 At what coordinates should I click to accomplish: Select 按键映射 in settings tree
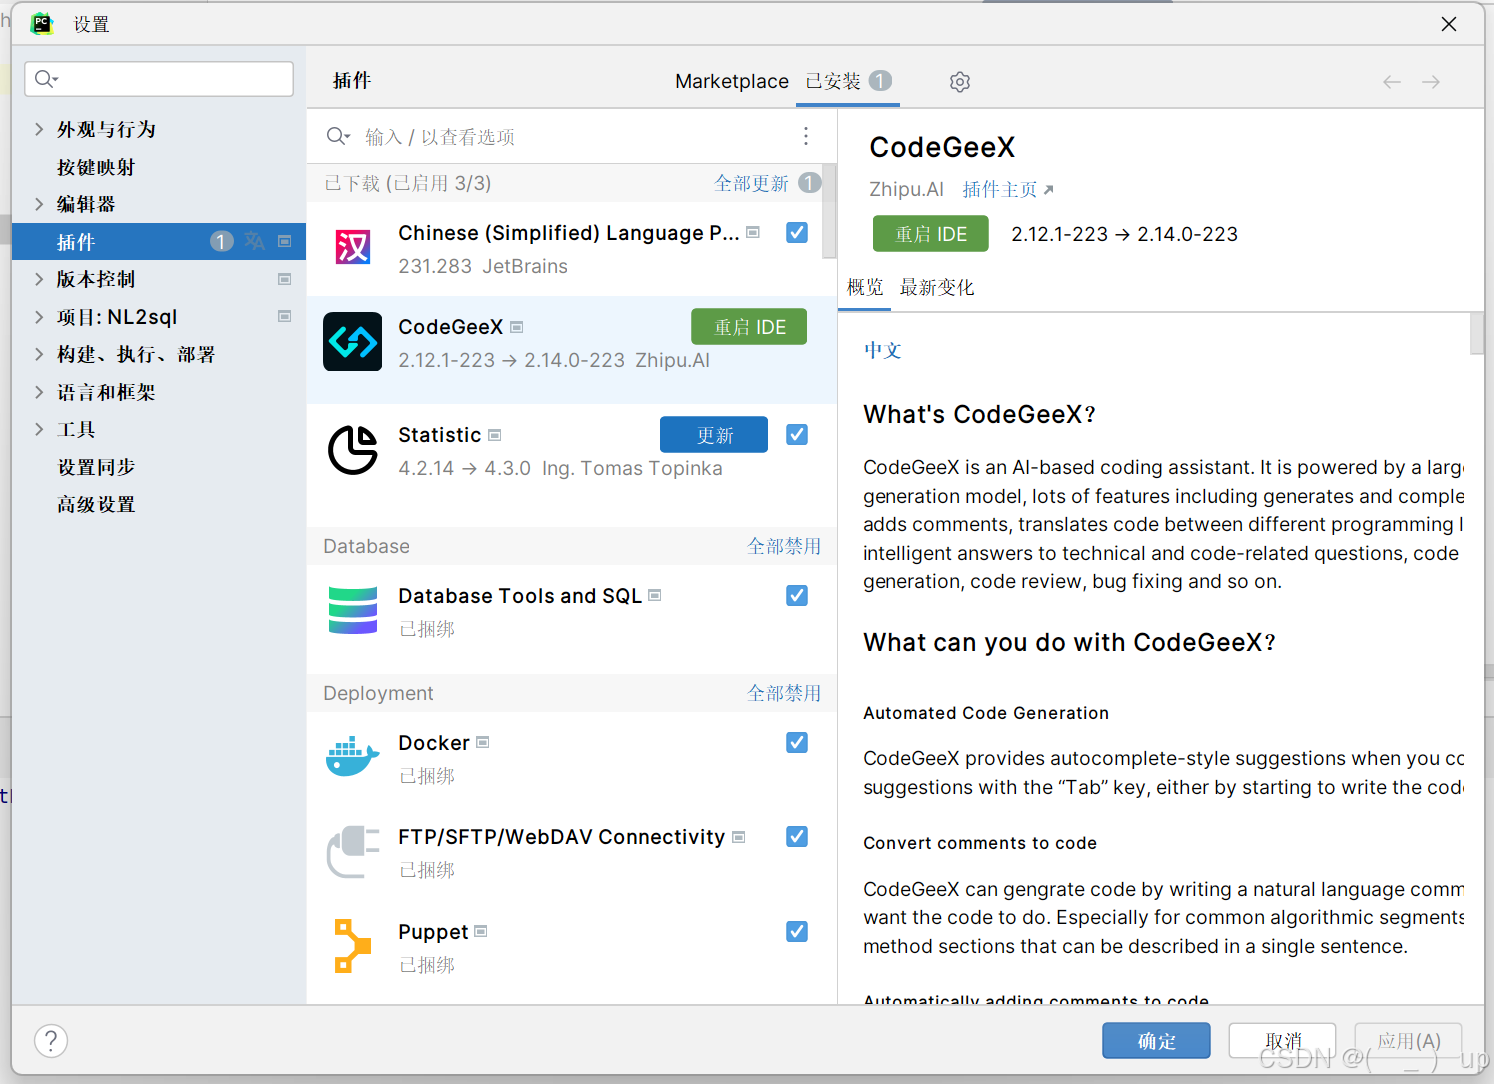click(x=96, y=167)
